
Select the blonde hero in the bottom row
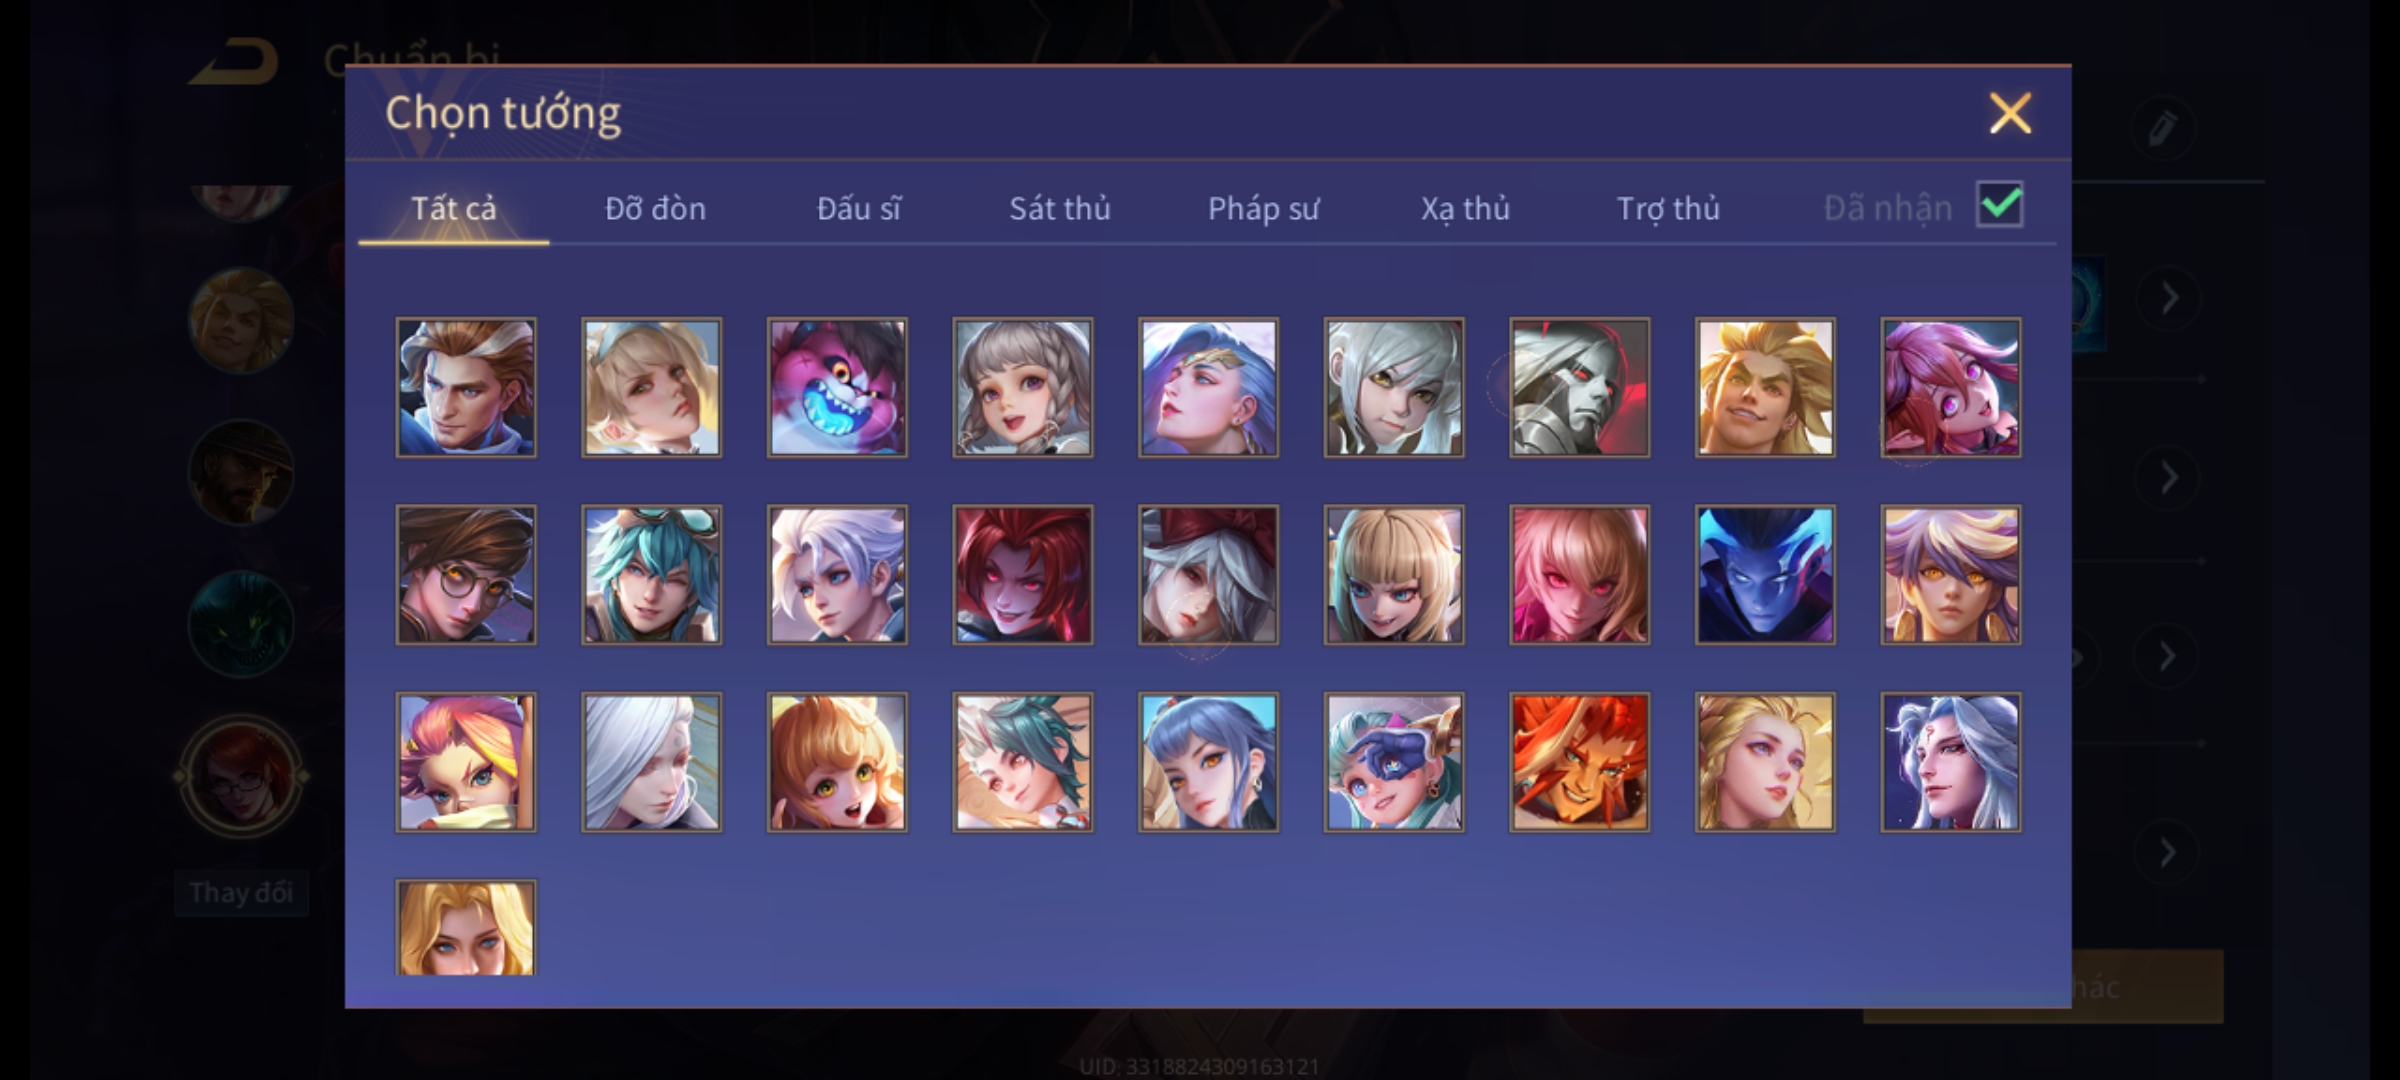coord(466,927)
